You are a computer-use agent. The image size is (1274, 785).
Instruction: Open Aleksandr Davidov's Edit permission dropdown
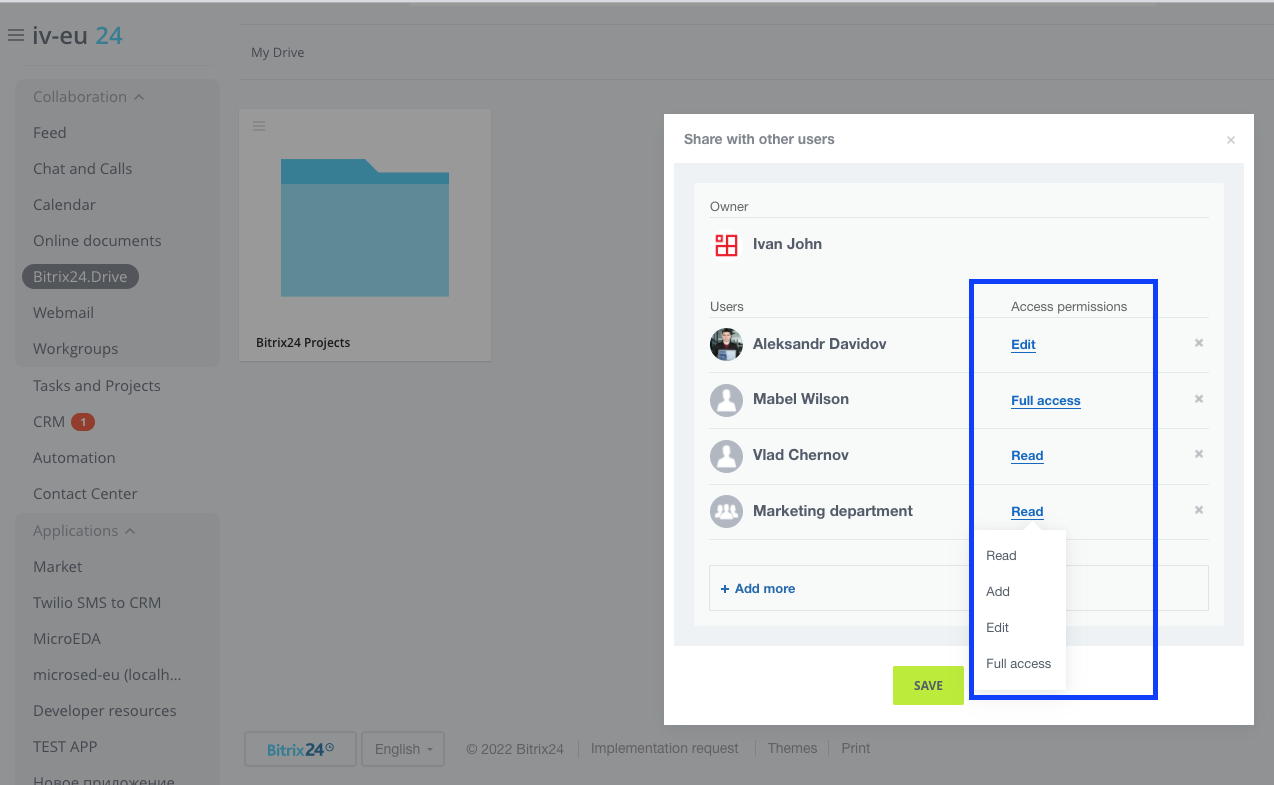[x=1023, y=344]
